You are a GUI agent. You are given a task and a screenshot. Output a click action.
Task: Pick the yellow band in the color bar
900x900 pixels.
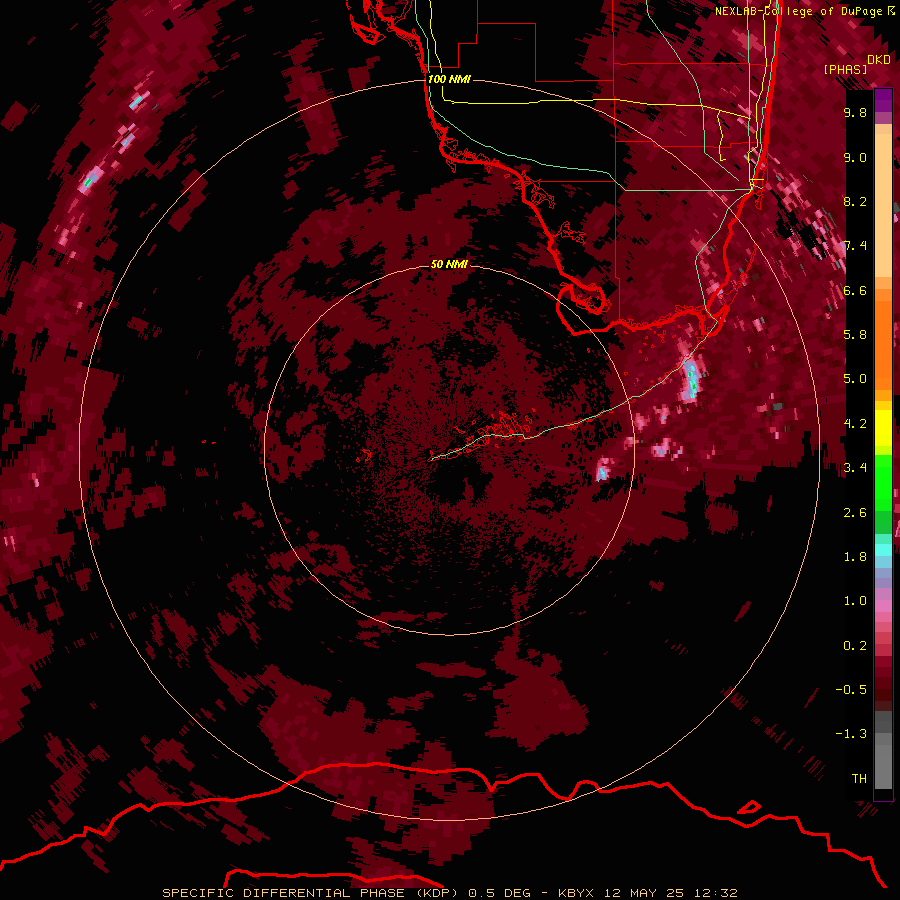point(883,428)
